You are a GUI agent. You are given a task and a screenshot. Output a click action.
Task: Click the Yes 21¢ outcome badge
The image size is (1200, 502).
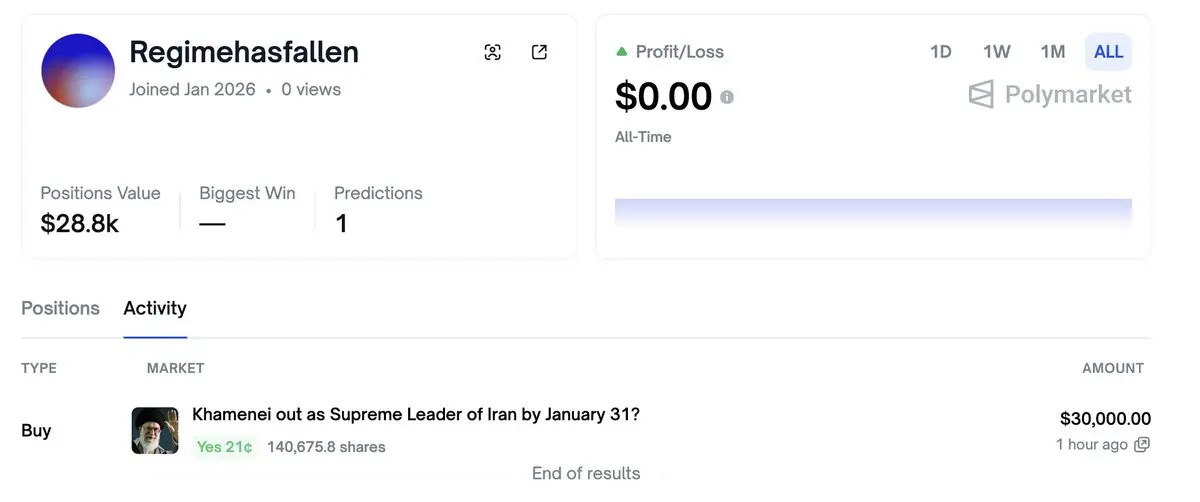pos(224,447)
